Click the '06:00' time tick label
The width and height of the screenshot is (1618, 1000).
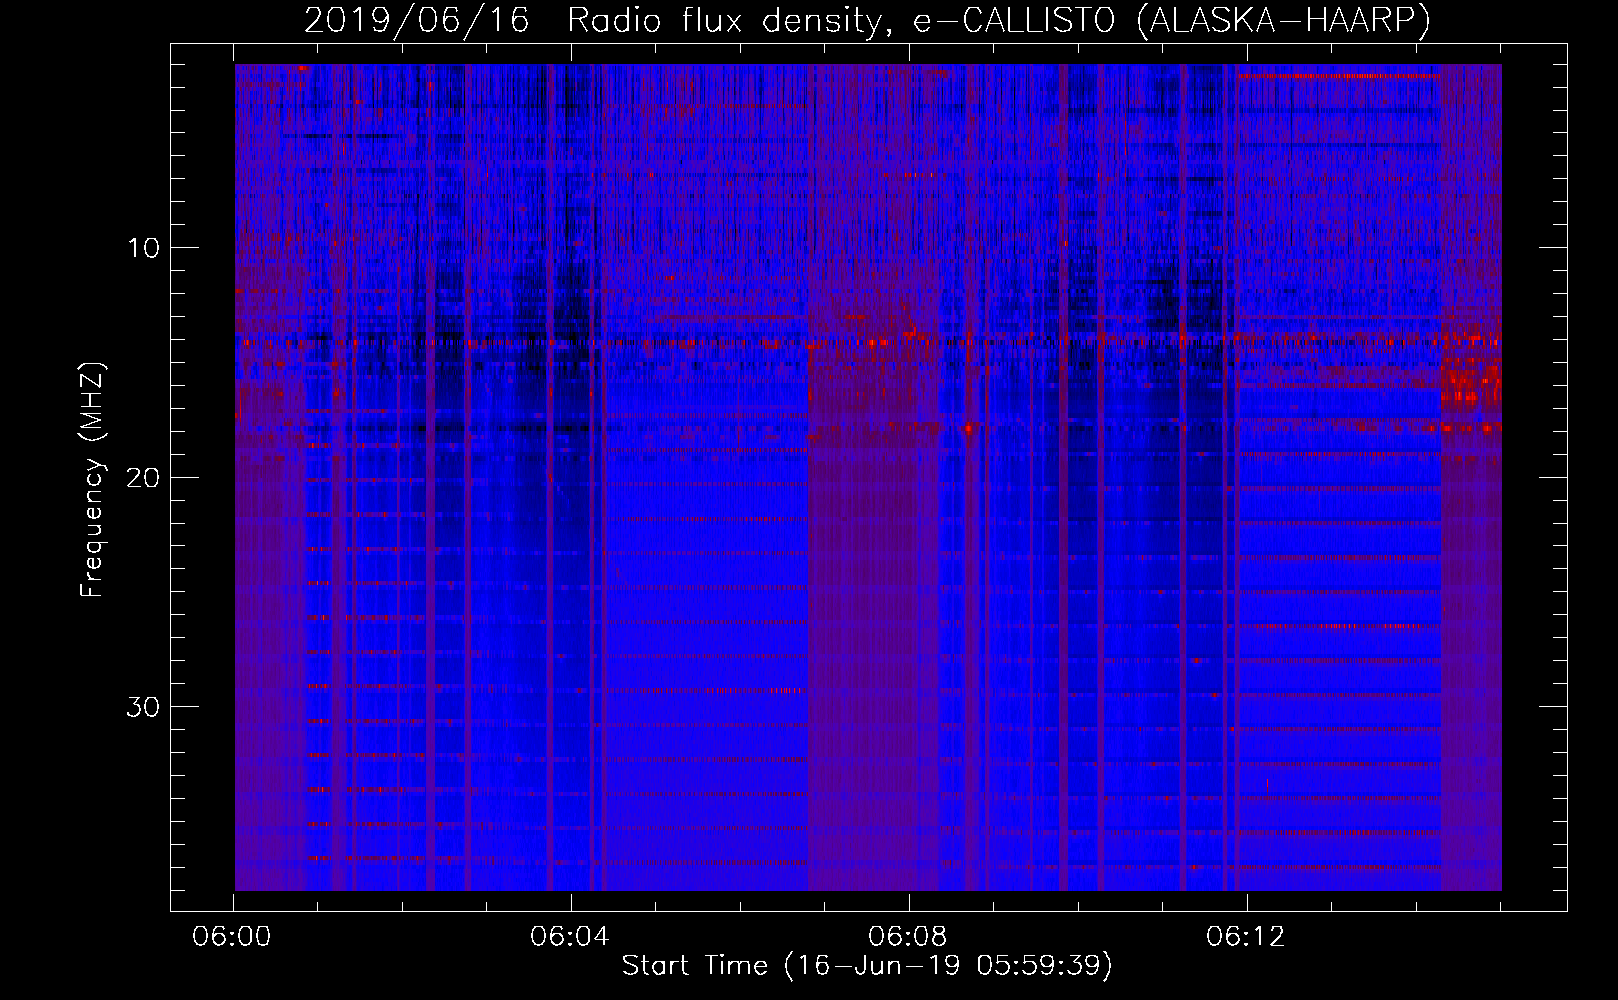click(x=232, y=937)
